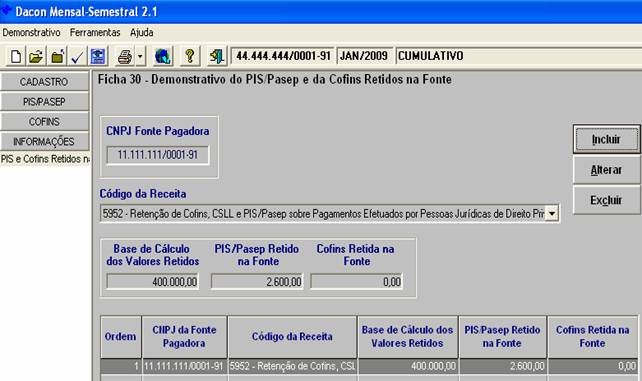
Task: Click the blue save/record disk icon
Action: tap(98, 56)
